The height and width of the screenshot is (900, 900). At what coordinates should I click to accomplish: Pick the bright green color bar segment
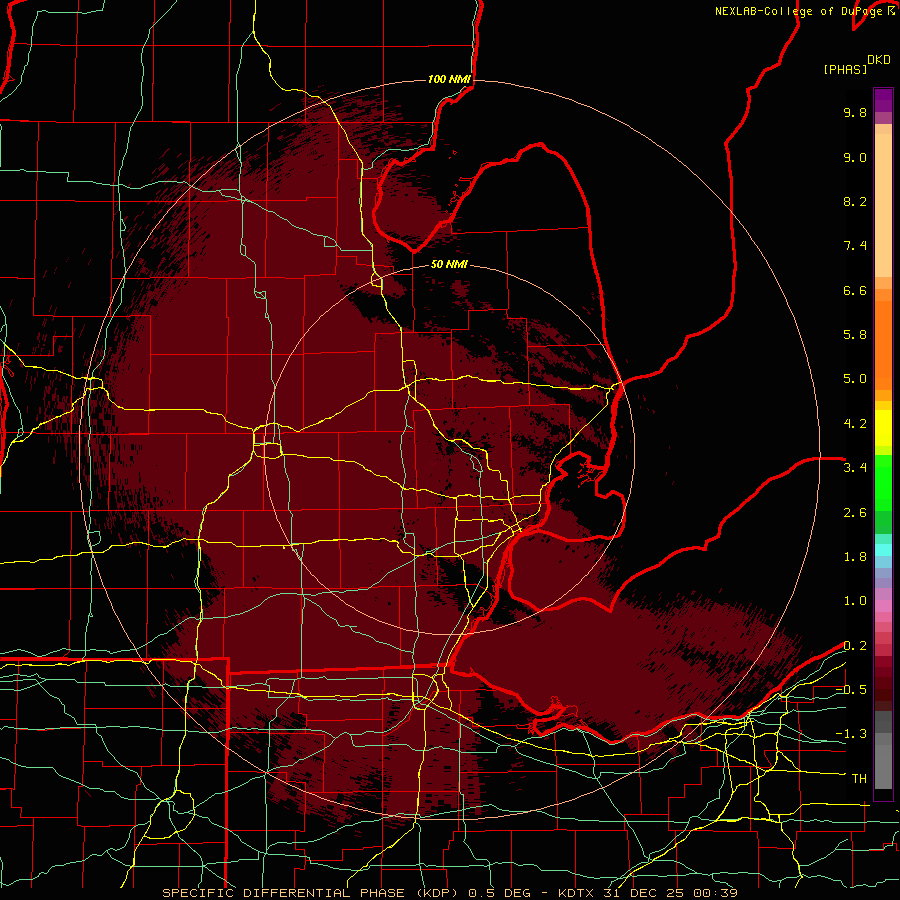[x=883, y=482]
